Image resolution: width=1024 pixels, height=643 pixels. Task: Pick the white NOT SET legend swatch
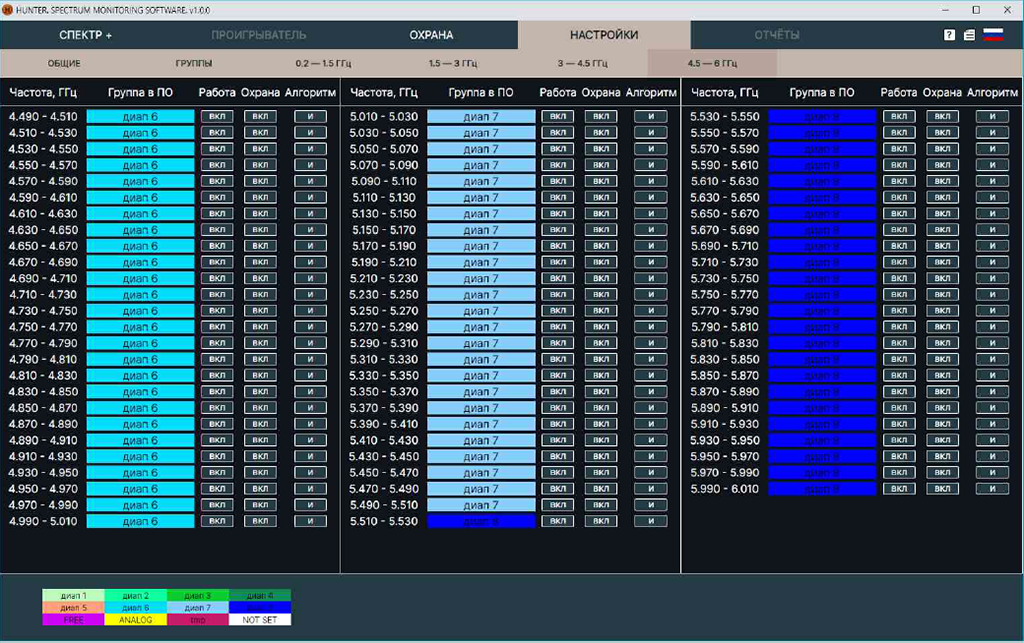260,619
